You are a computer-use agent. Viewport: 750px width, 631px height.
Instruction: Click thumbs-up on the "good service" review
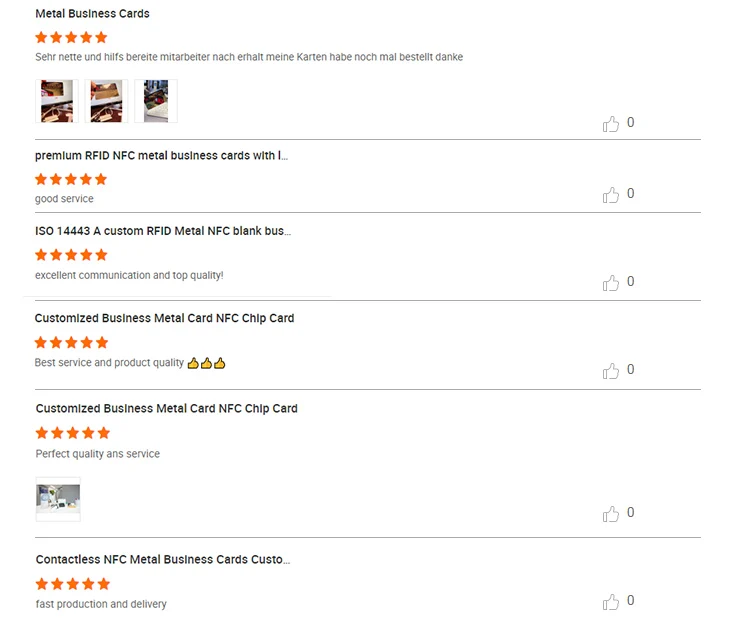[611, 195]
